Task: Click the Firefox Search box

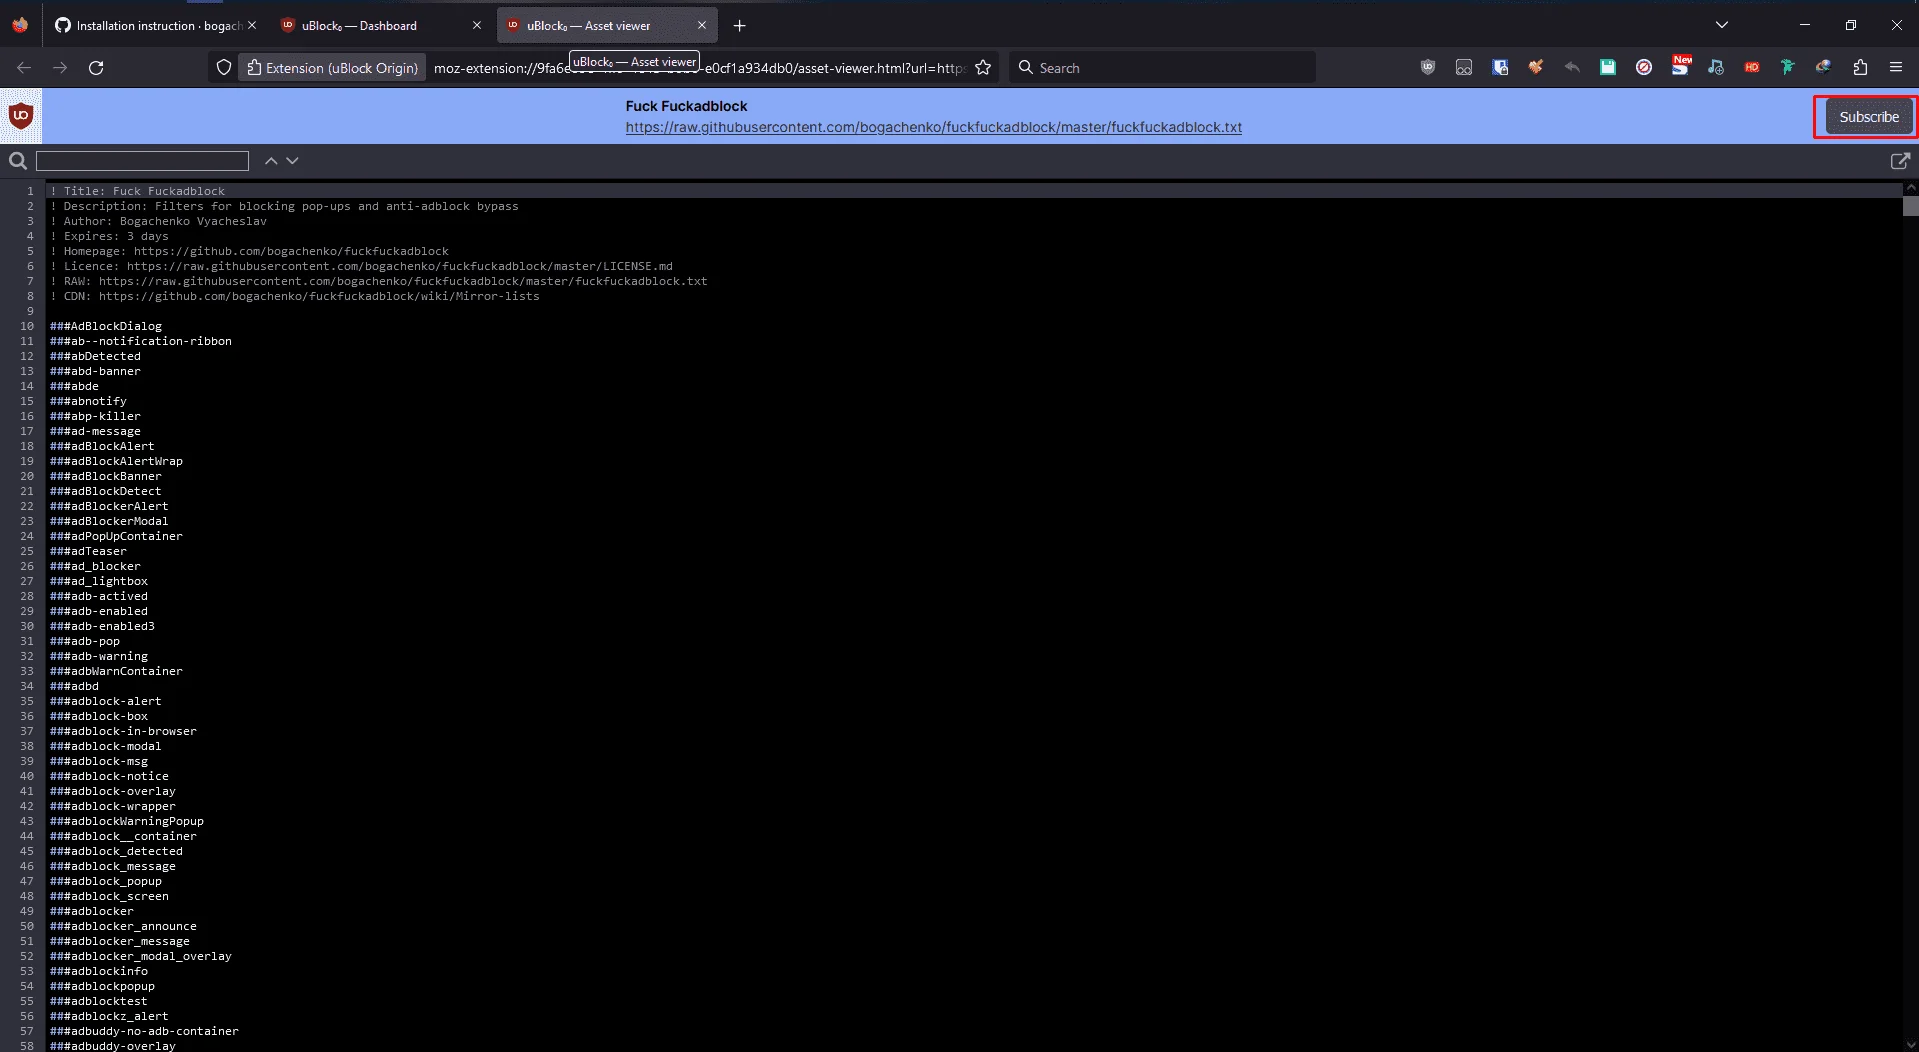Action: coord(1162,67)
